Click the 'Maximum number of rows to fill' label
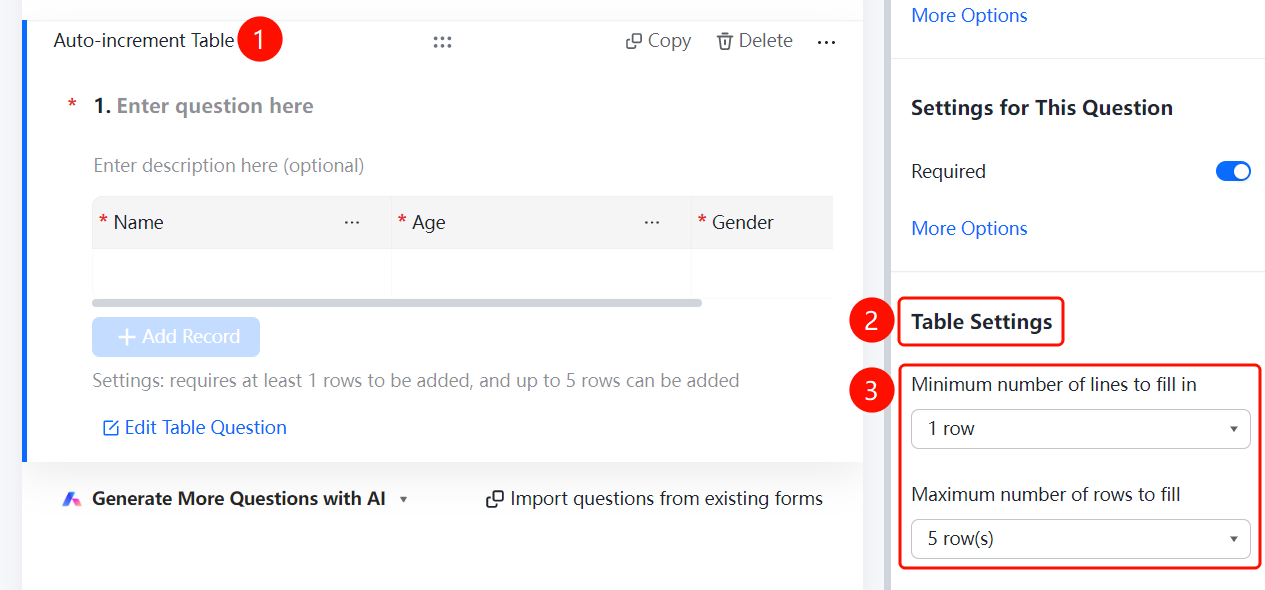This screenshot has width=1265, height=590. pos(1046,494)
